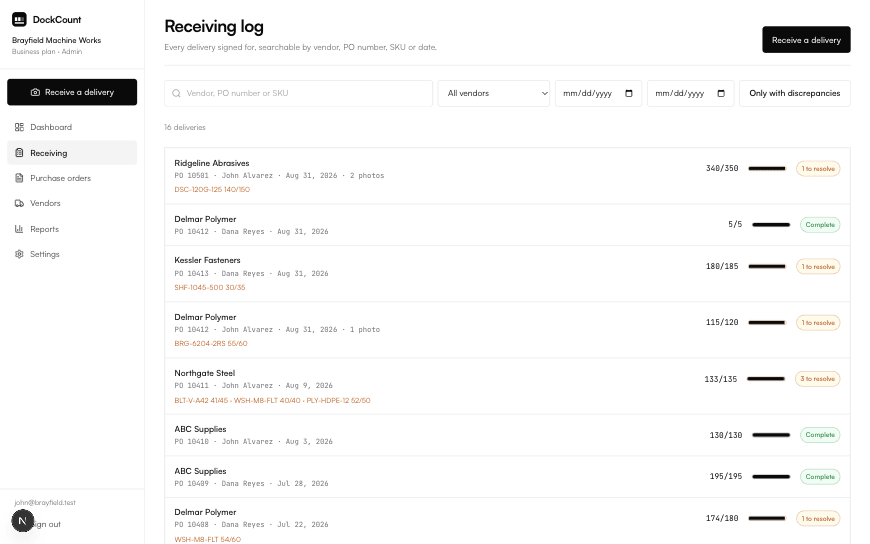Screen dimensions: 870x544
Task: Open the Ridgeline Abrasives delivery row
Action: pos(507,175)
